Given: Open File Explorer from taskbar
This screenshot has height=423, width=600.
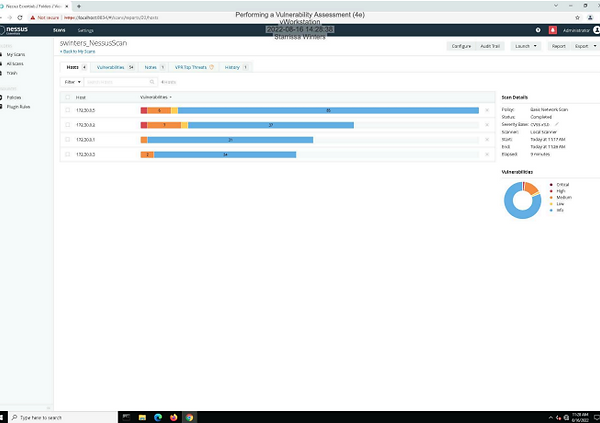Looking at the screenshot, I should (x=142, y=417).
